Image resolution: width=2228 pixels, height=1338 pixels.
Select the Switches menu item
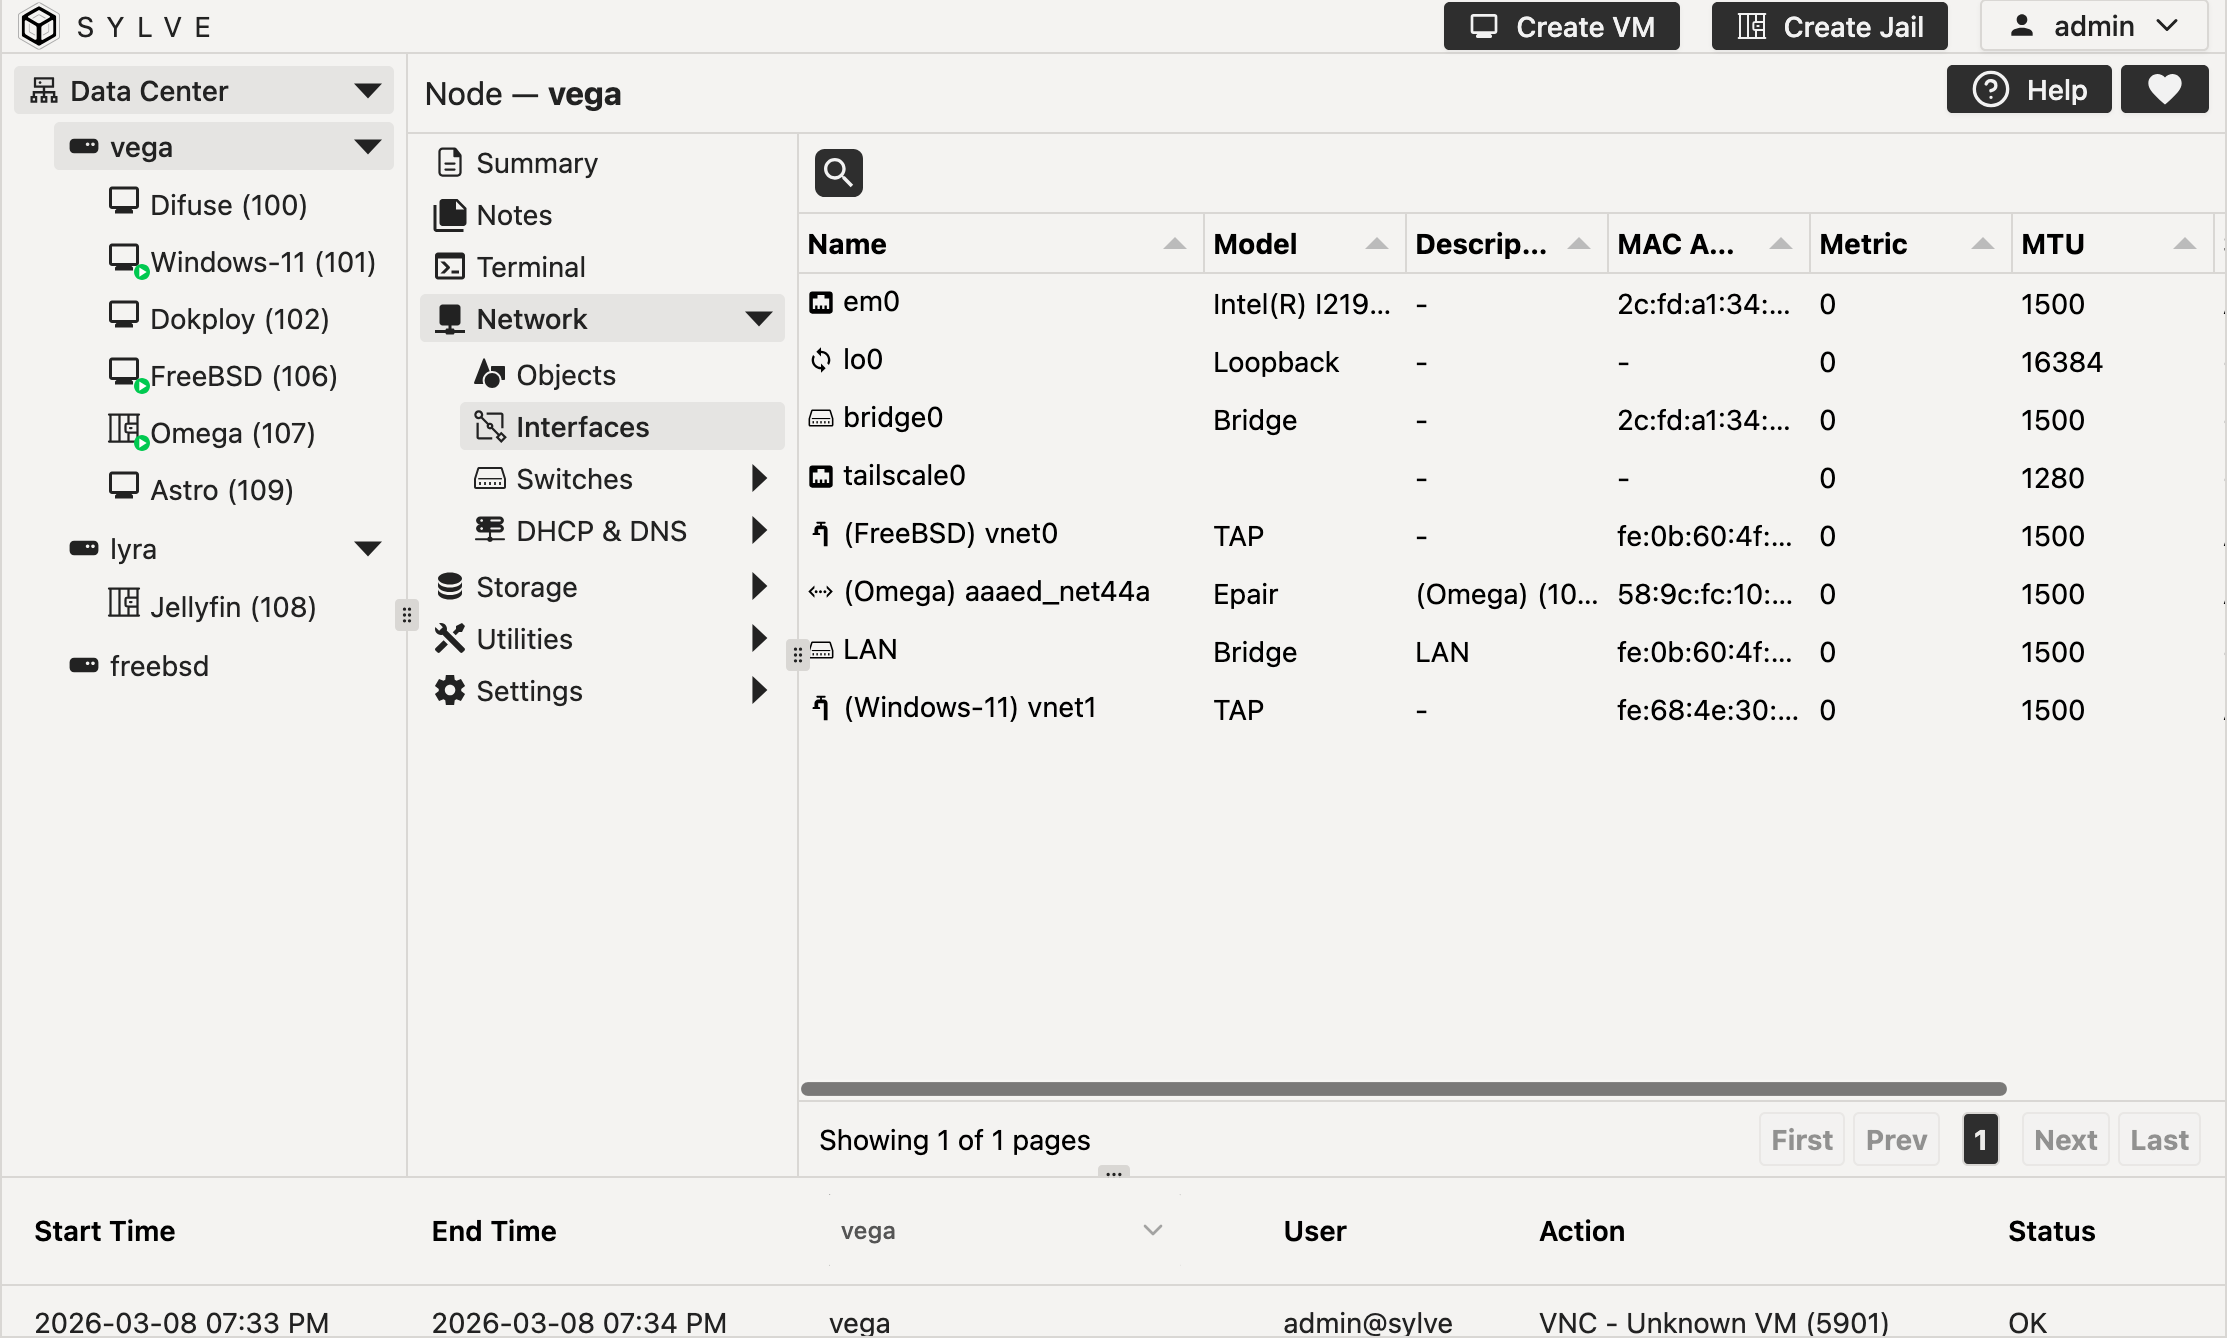click(574, 479)
